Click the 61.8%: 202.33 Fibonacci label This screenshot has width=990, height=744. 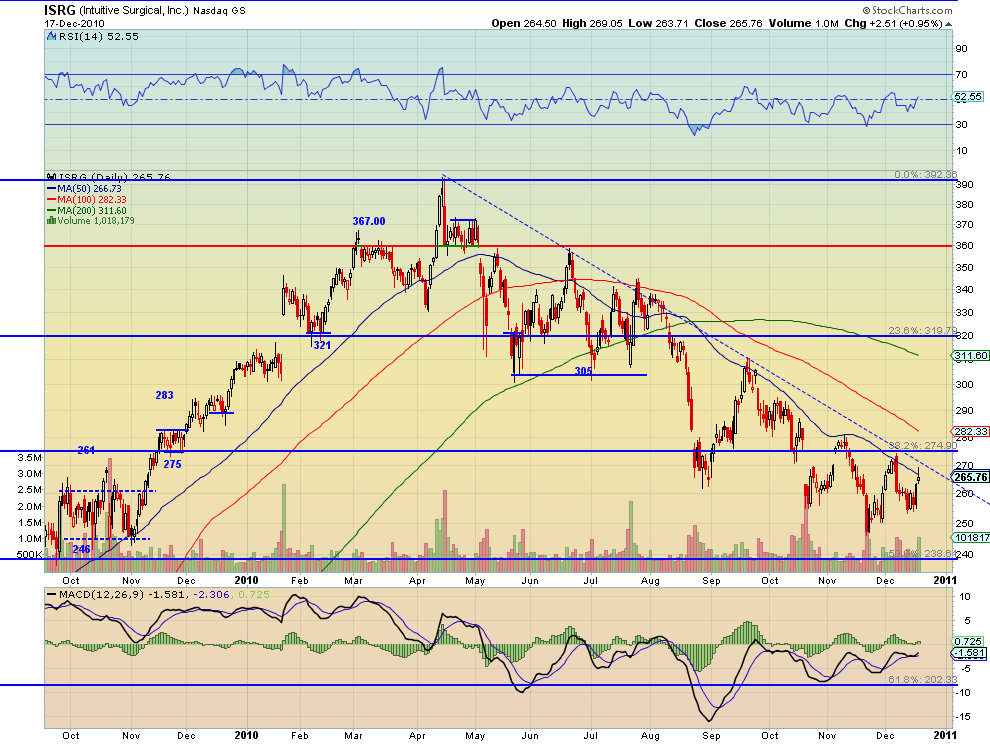click(x=922, y=680)
